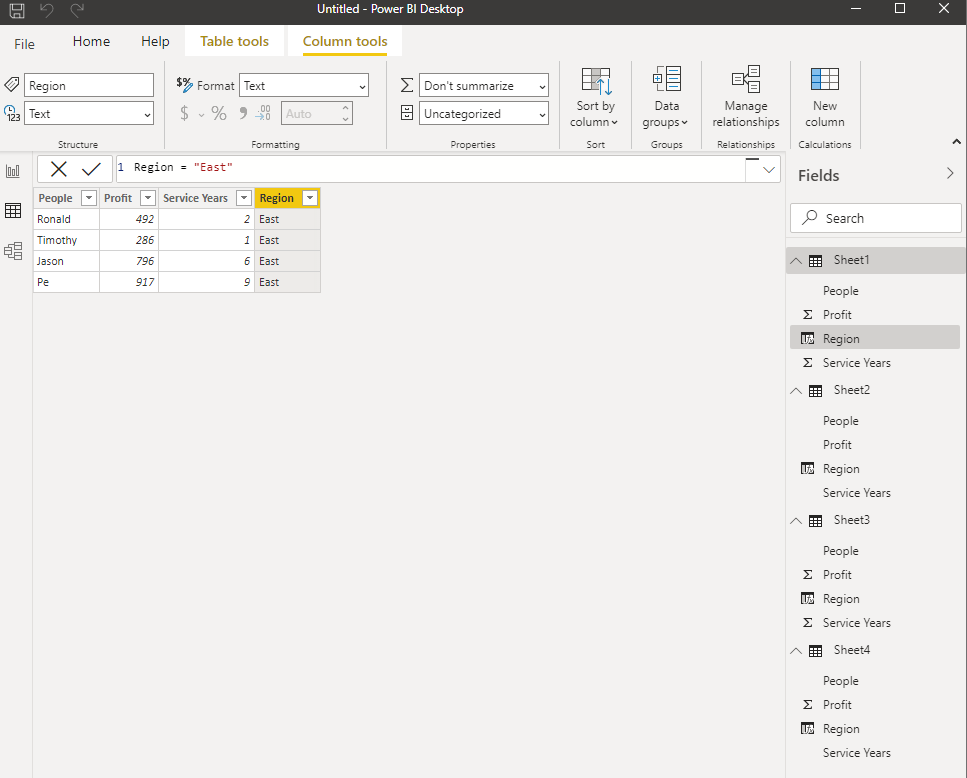
Task: Click the Redo arrow icon
Action: click(76, 10)
